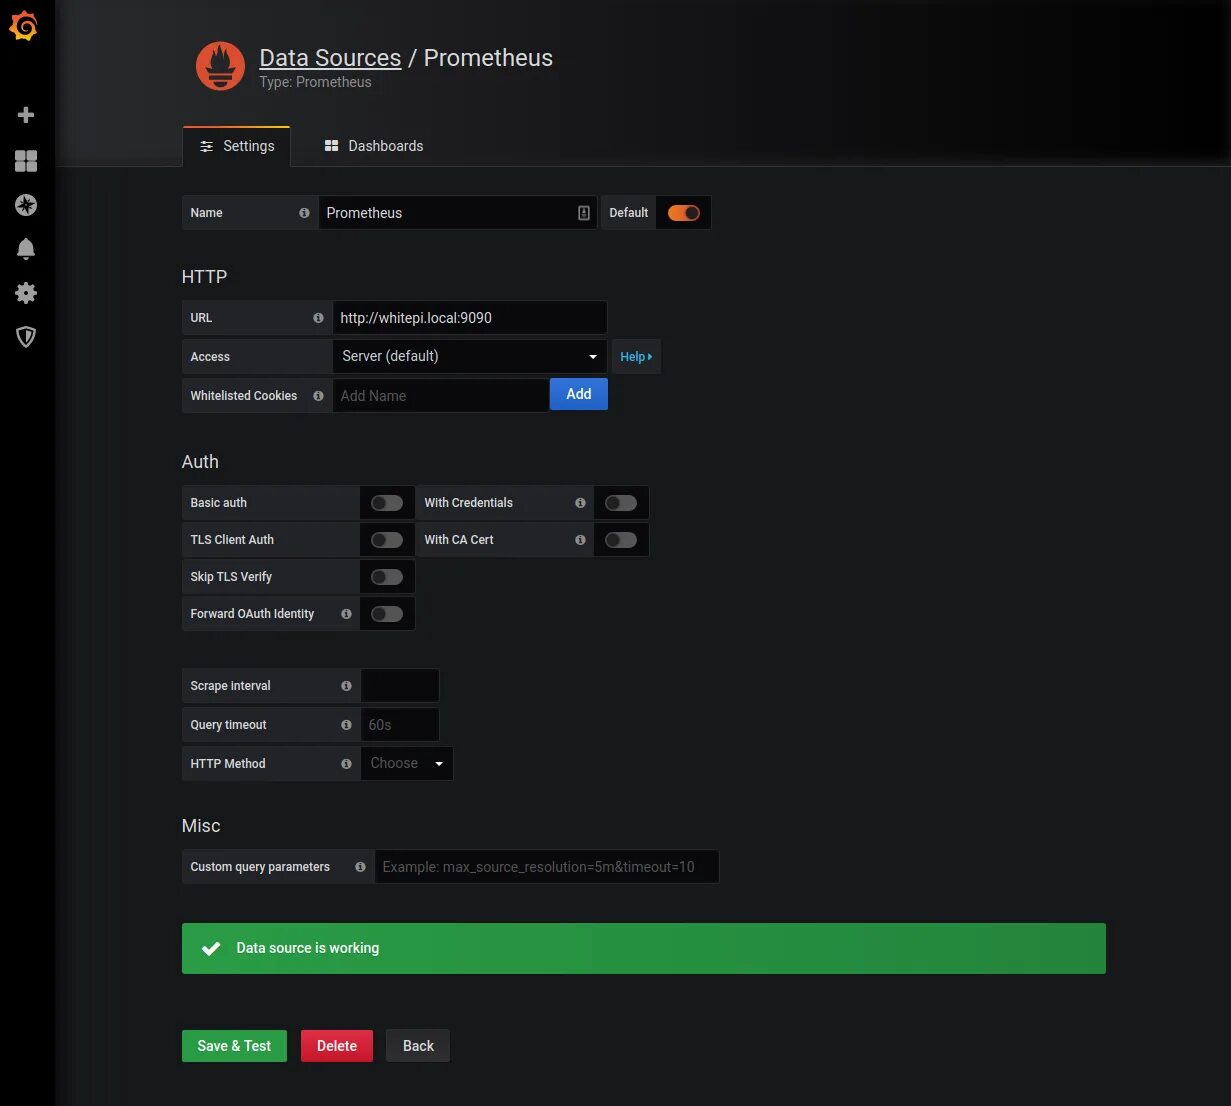
Task: Click the Save & Test button
Action: [234, 1046]
